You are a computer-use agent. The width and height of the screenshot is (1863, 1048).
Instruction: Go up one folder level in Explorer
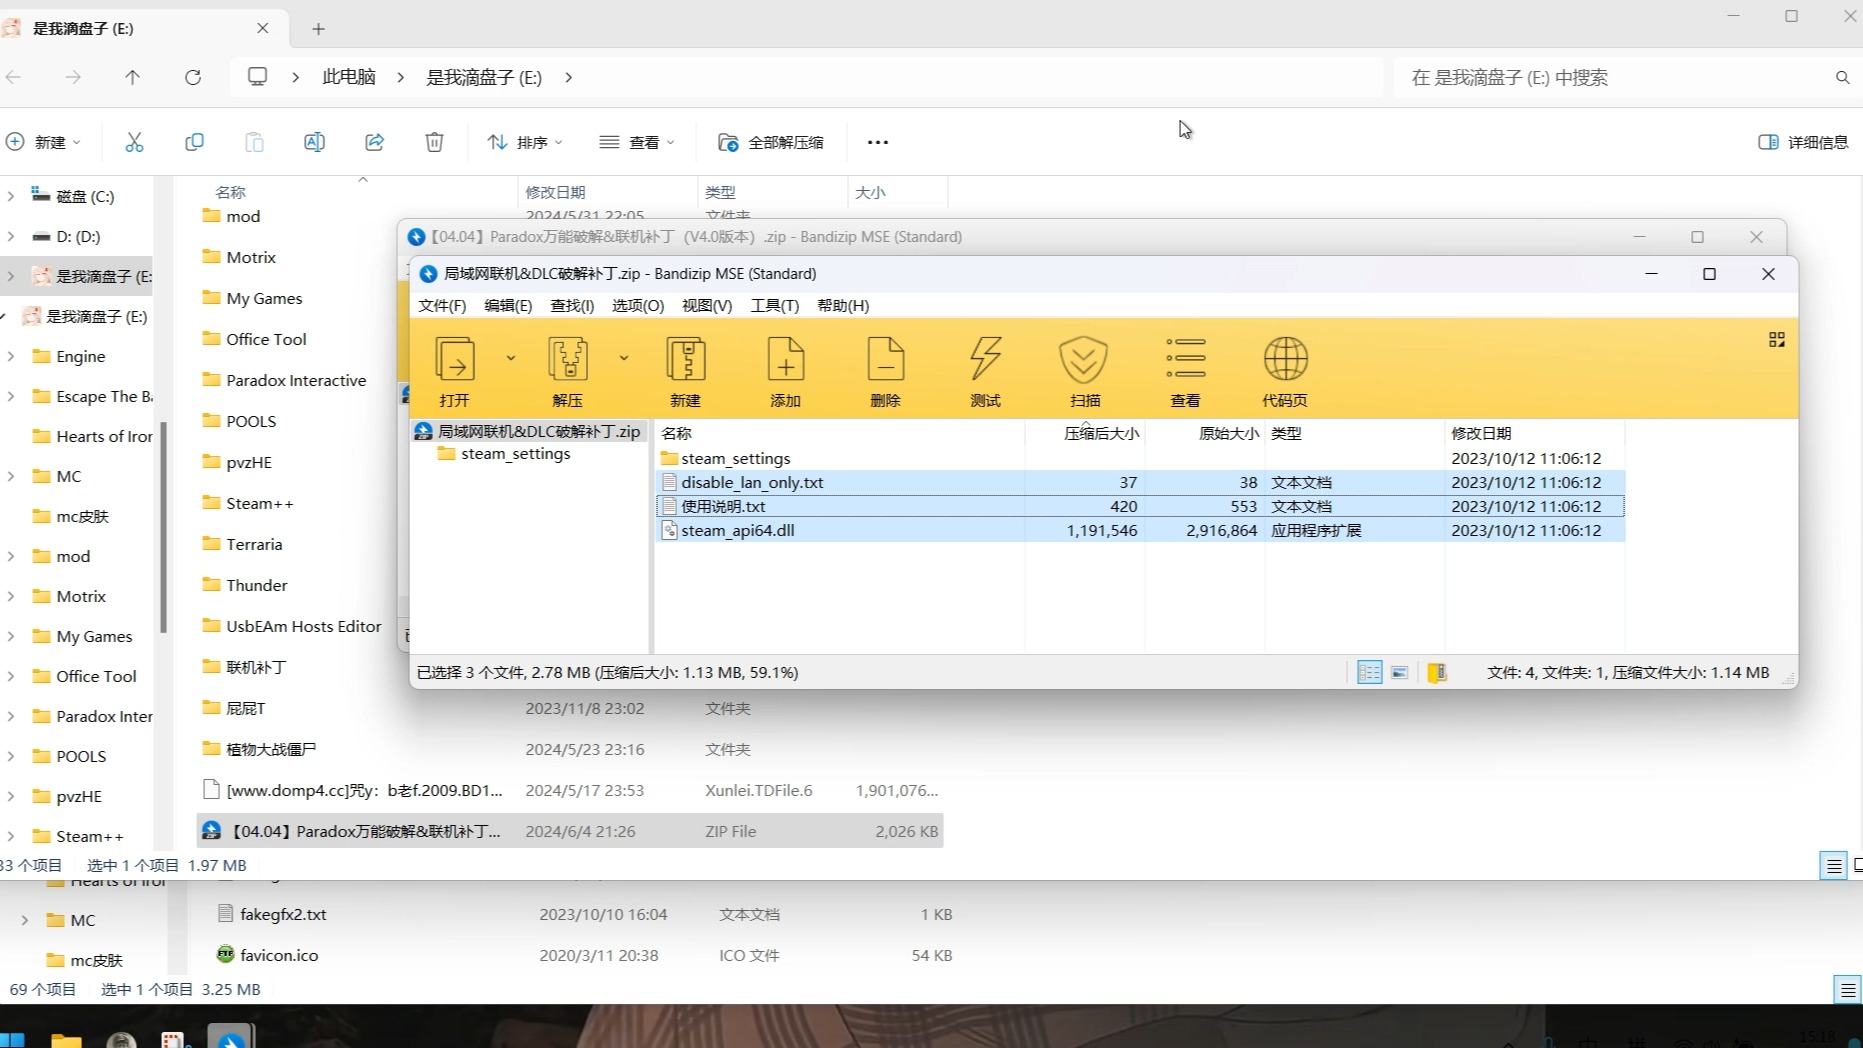click(133, 77)
